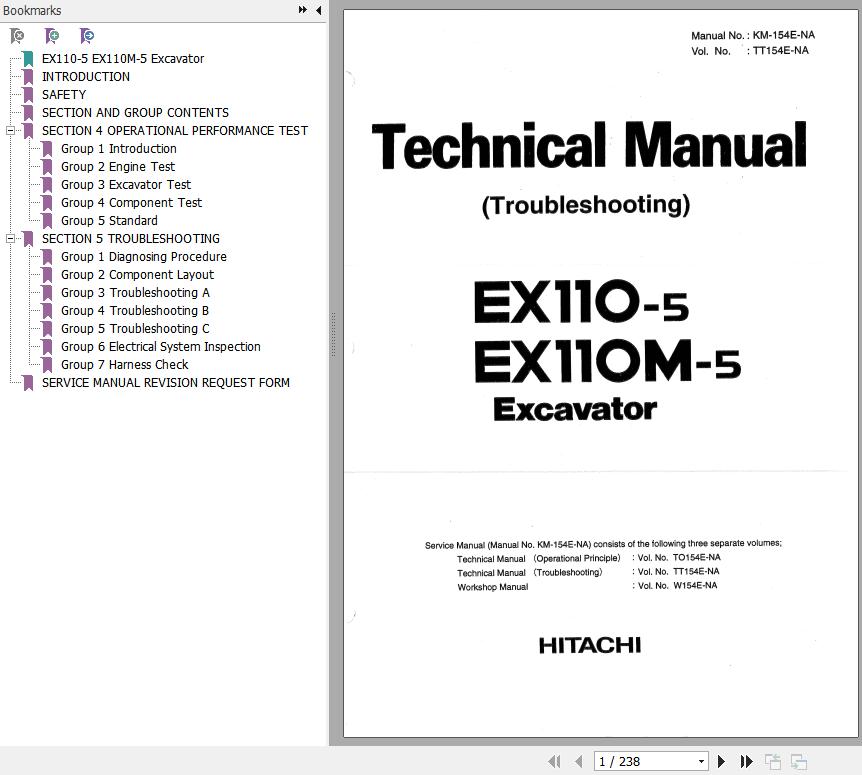862x775 pixels.
Task: Click the delete bookmark icon
Action: (17, 36)
